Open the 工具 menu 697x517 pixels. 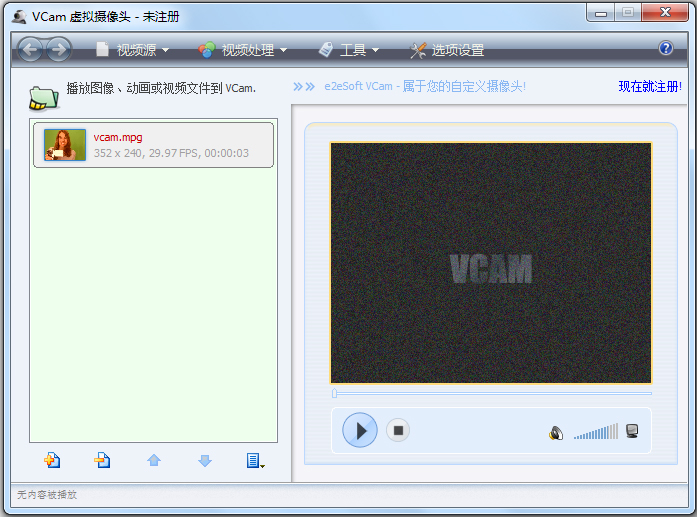(x=349, y=50)
